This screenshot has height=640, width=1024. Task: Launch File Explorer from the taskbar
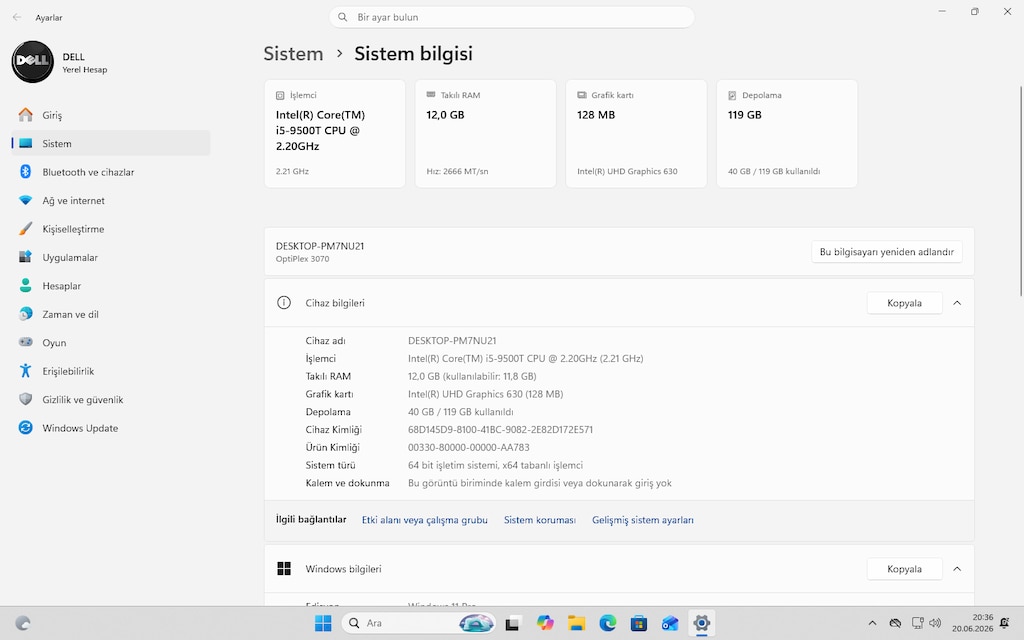click(x=576, y=623)
